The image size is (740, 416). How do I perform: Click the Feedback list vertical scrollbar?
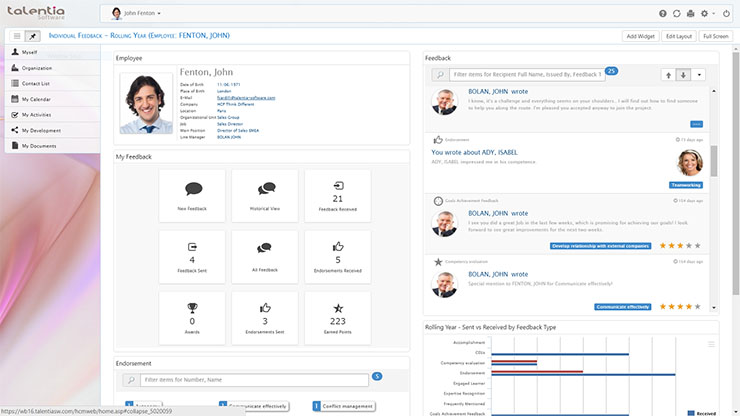(x=713, y=160)
